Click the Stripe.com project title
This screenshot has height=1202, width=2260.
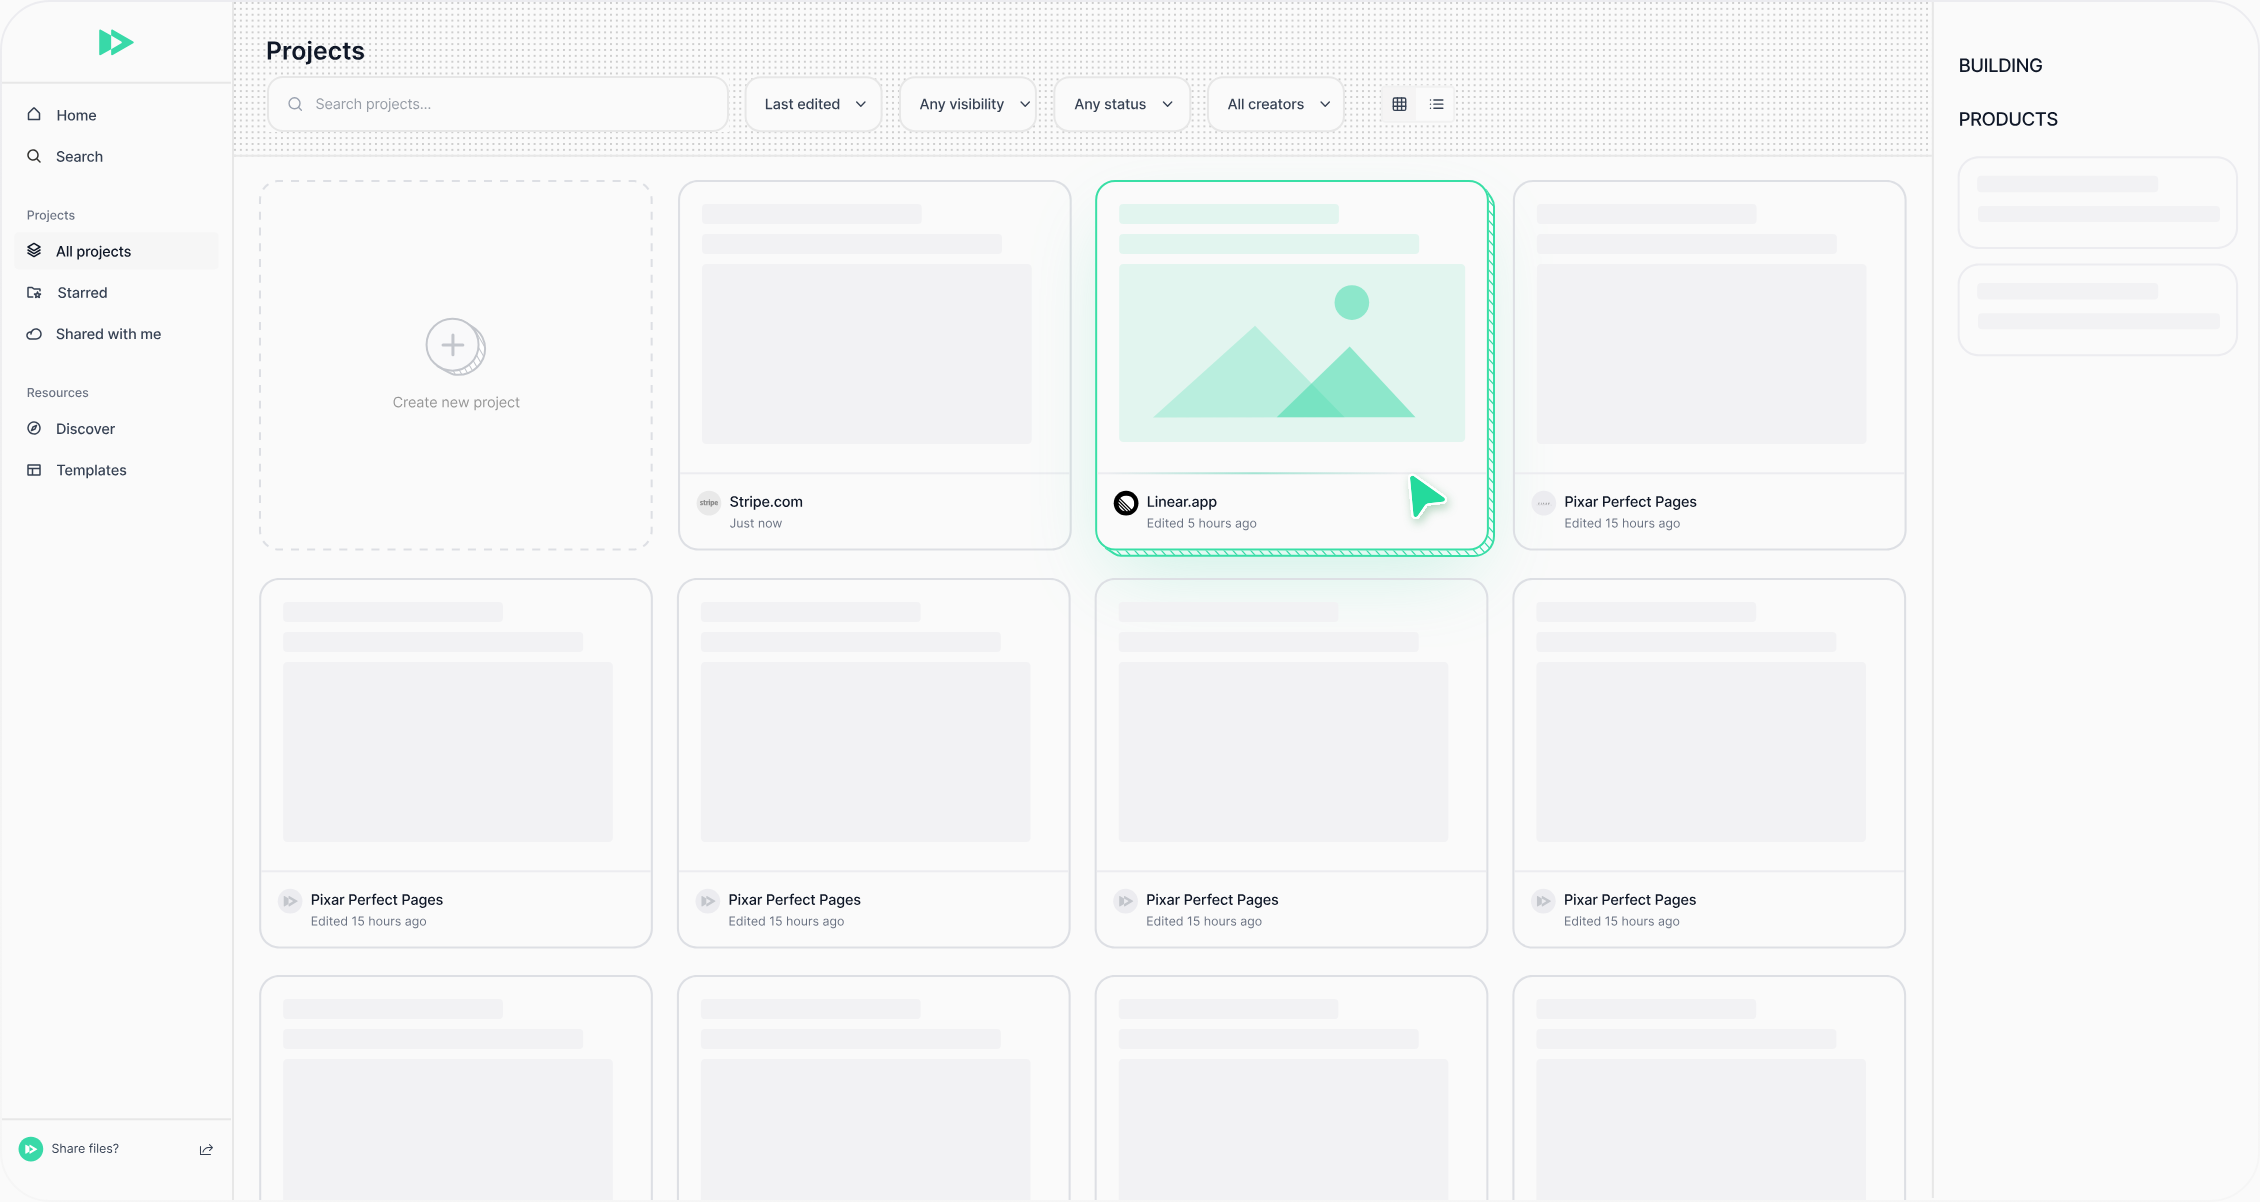click(x=766, y=502)
